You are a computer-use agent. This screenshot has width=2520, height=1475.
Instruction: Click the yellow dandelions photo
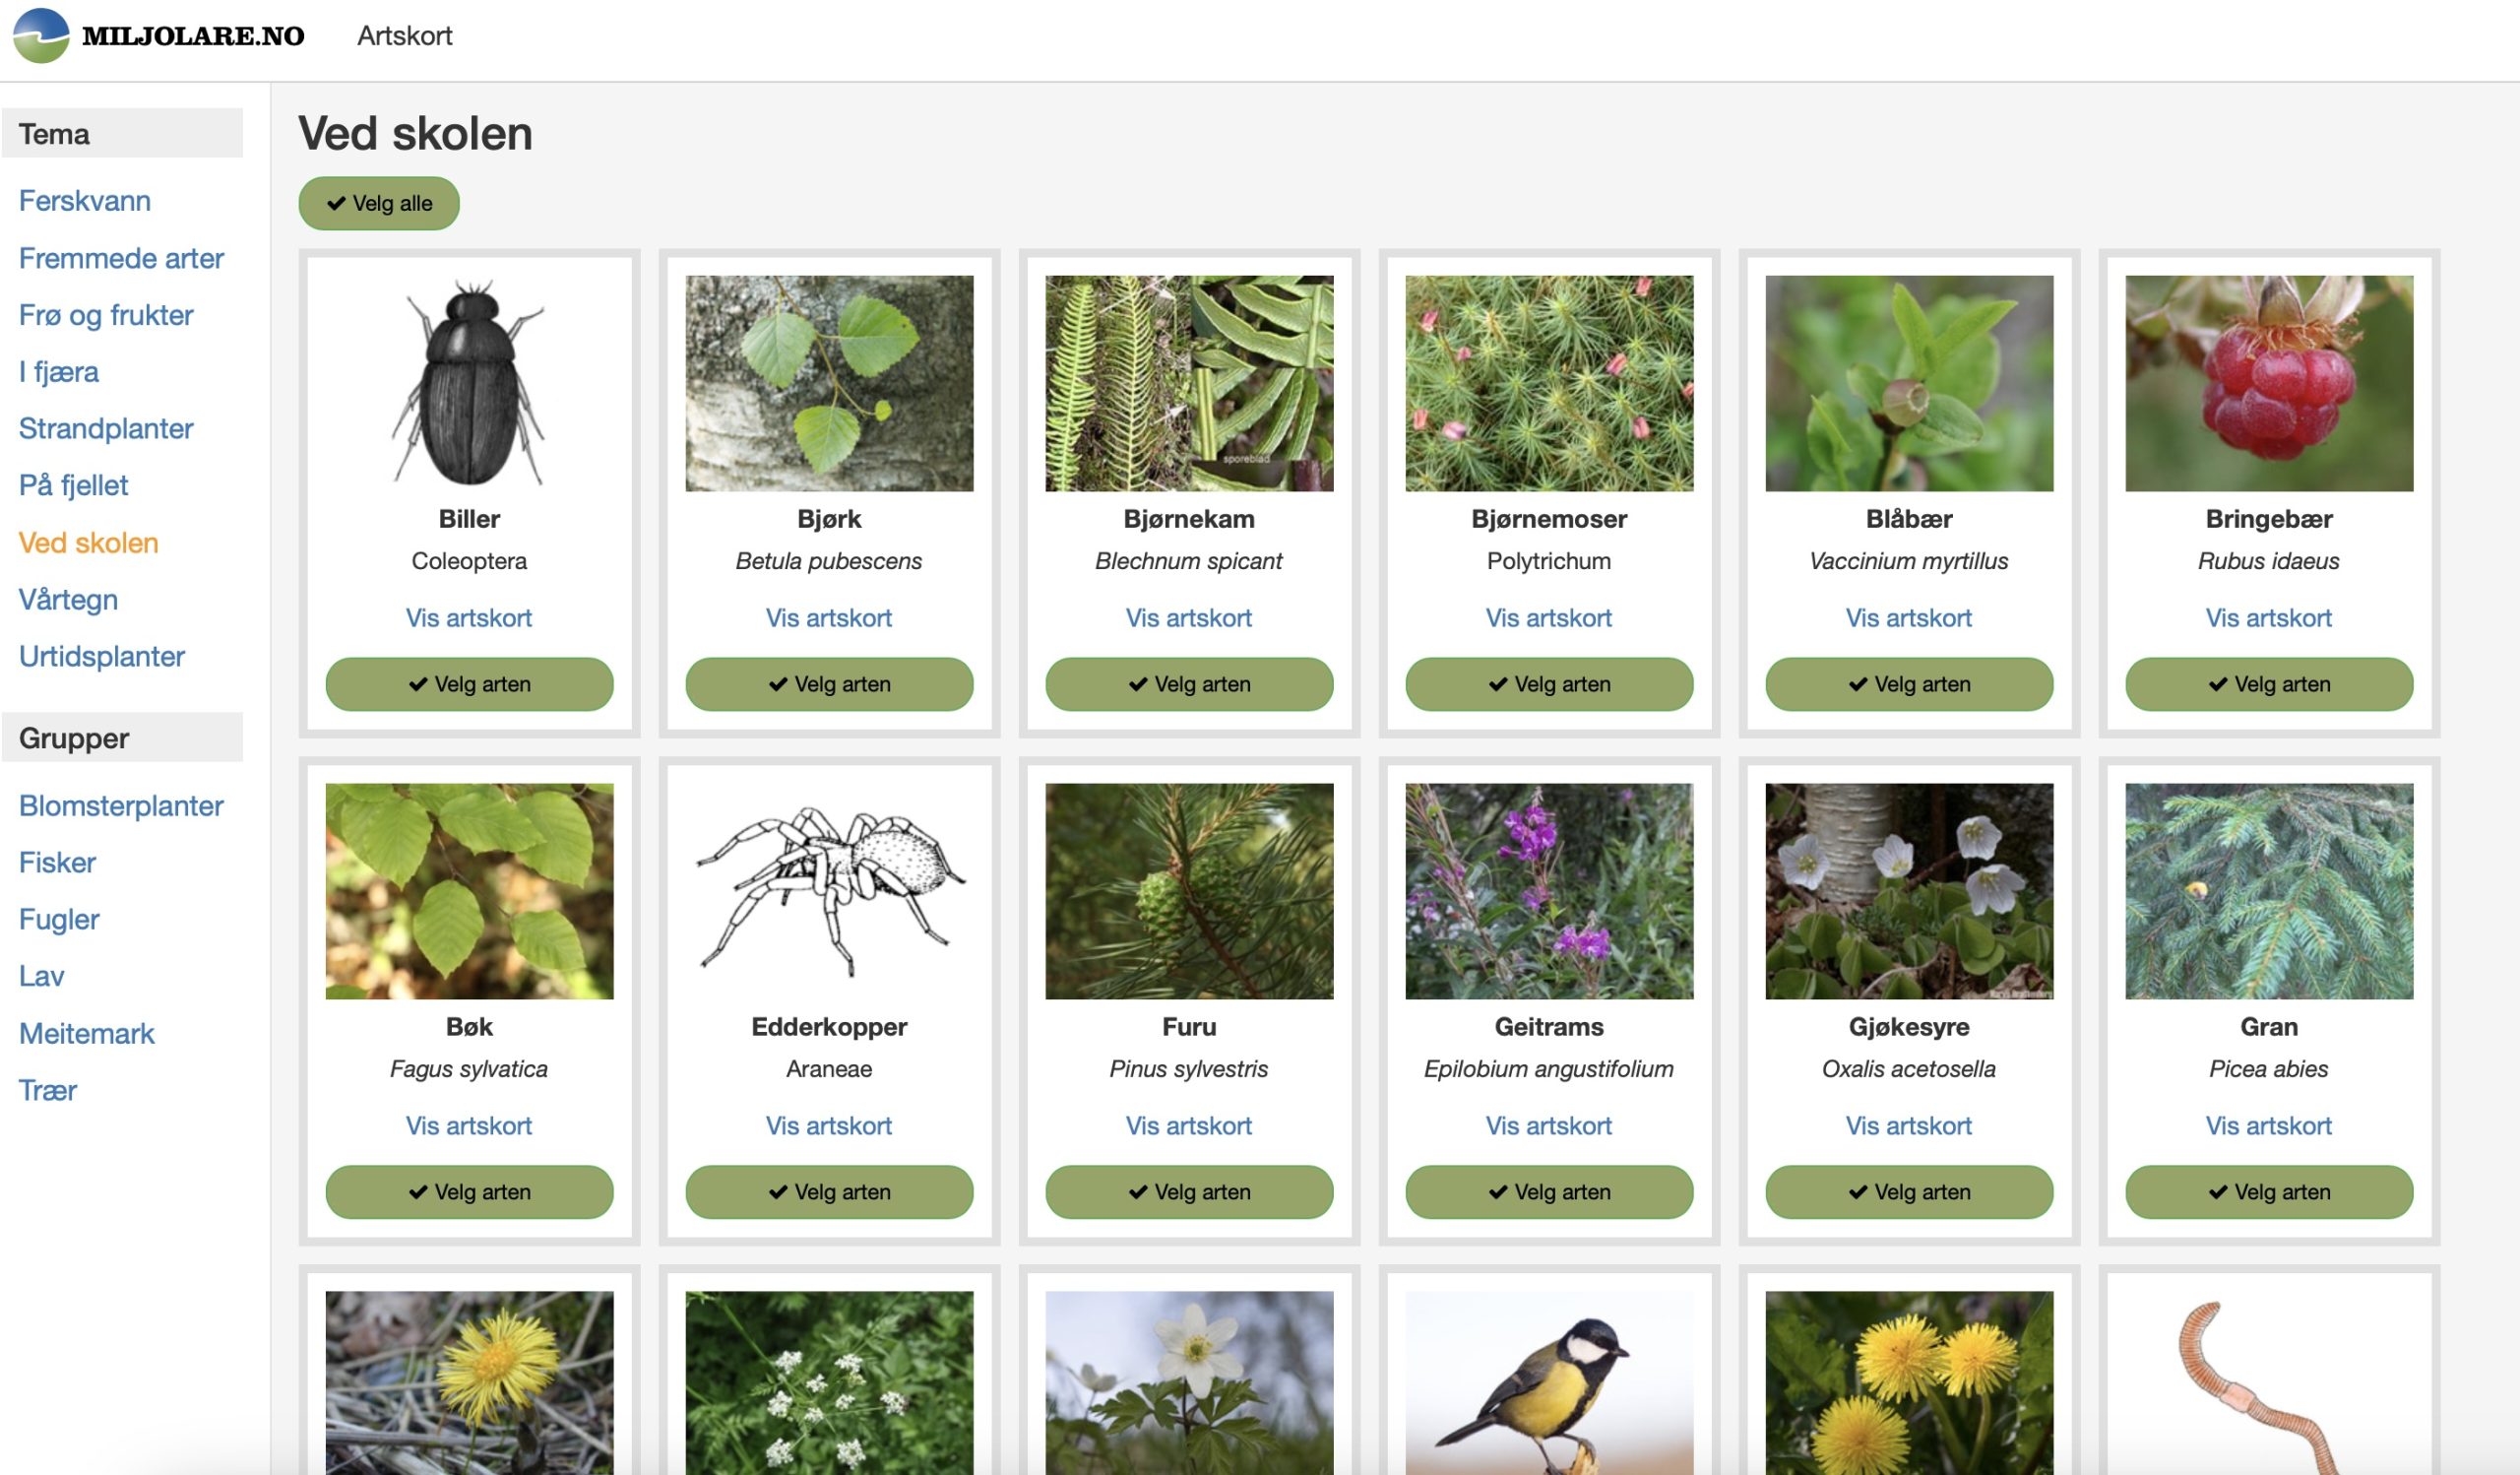point(1909,1383)
